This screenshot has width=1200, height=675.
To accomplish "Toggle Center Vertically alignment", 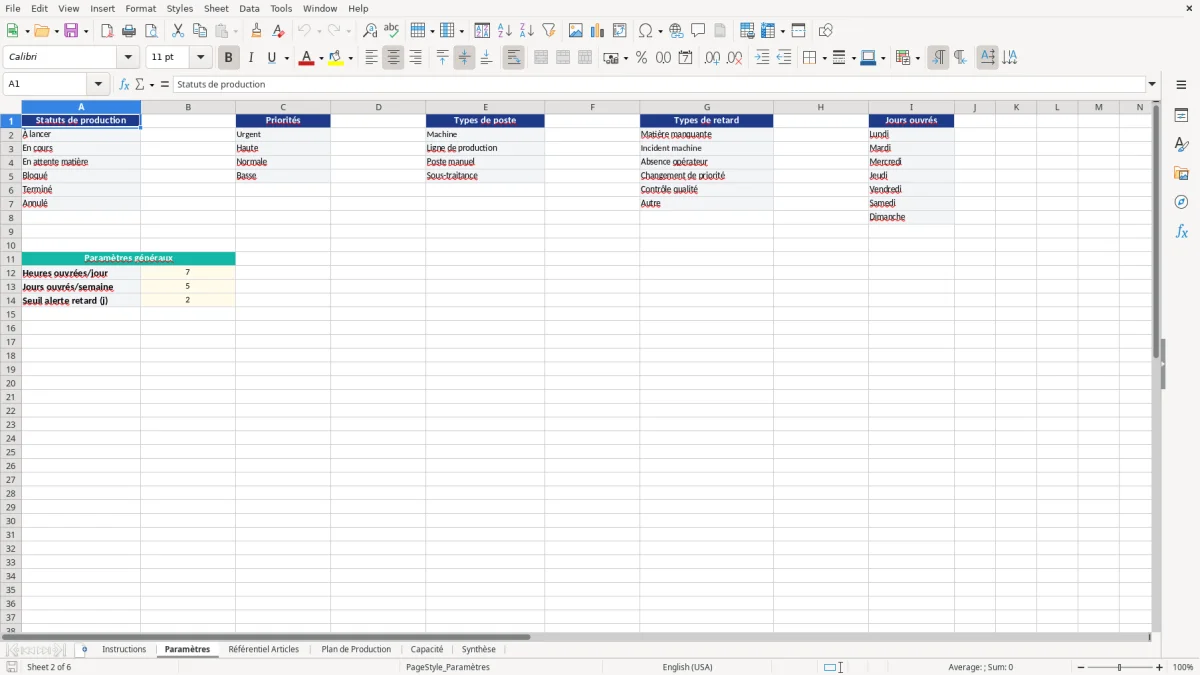I will click(464, 58).
